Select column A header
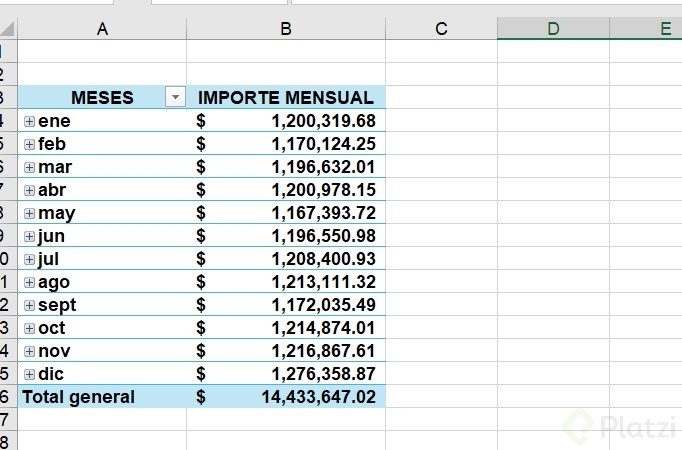The width and height of the screenshot is (682, 450). click(x=102, y=29)
